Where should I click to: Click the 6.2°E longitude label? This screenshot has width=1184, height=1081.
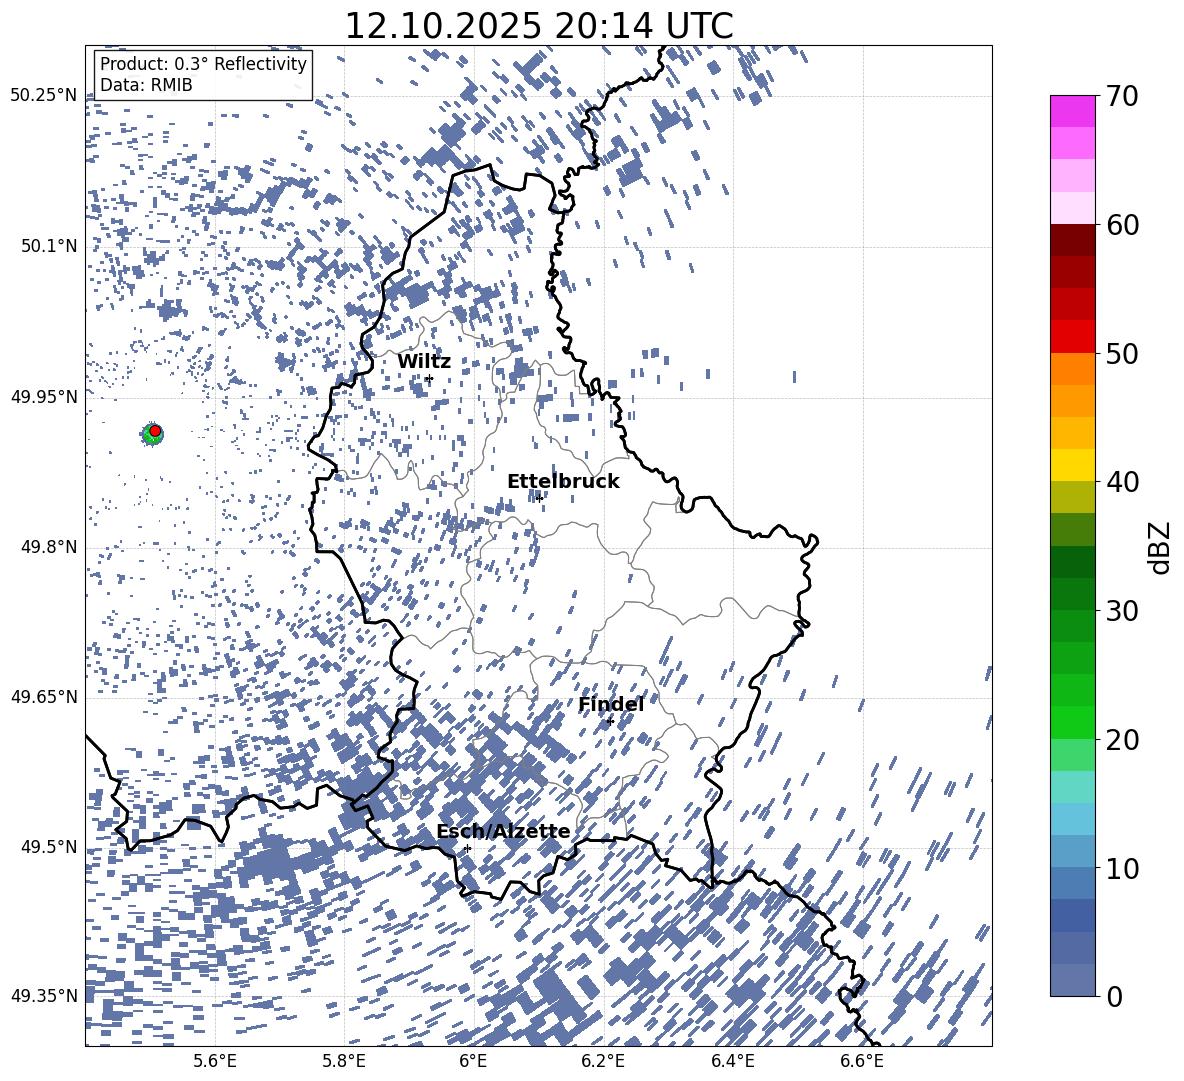[x=603, y=1062]
